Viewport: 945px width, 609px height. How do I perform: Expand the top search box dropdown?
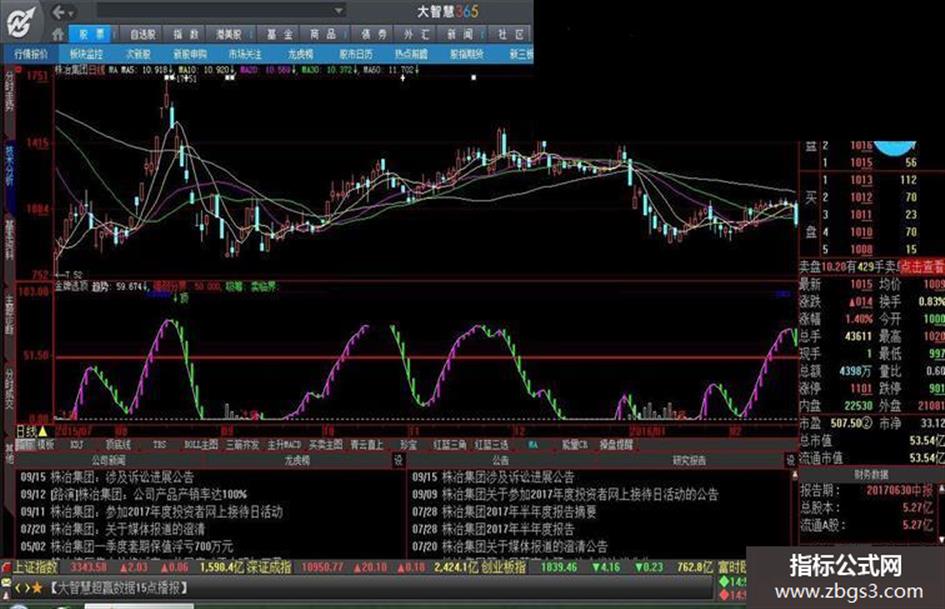coord(339,11)
